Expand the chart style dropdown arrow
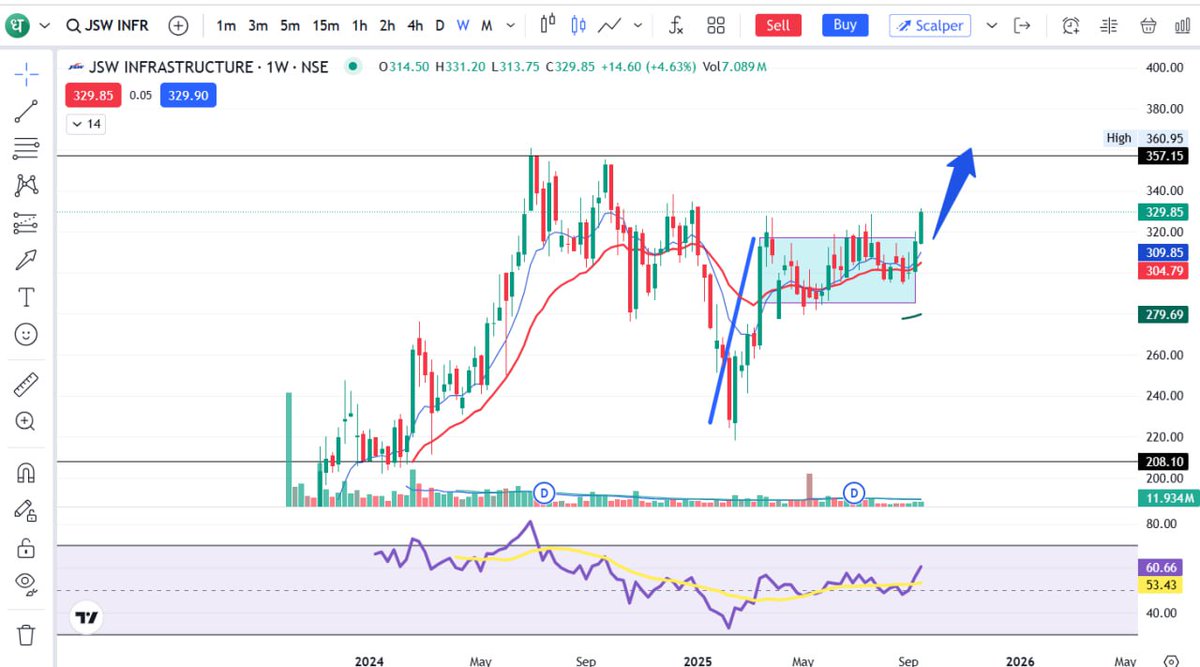Screen dimensions: 1200x667 click(638, 26)
